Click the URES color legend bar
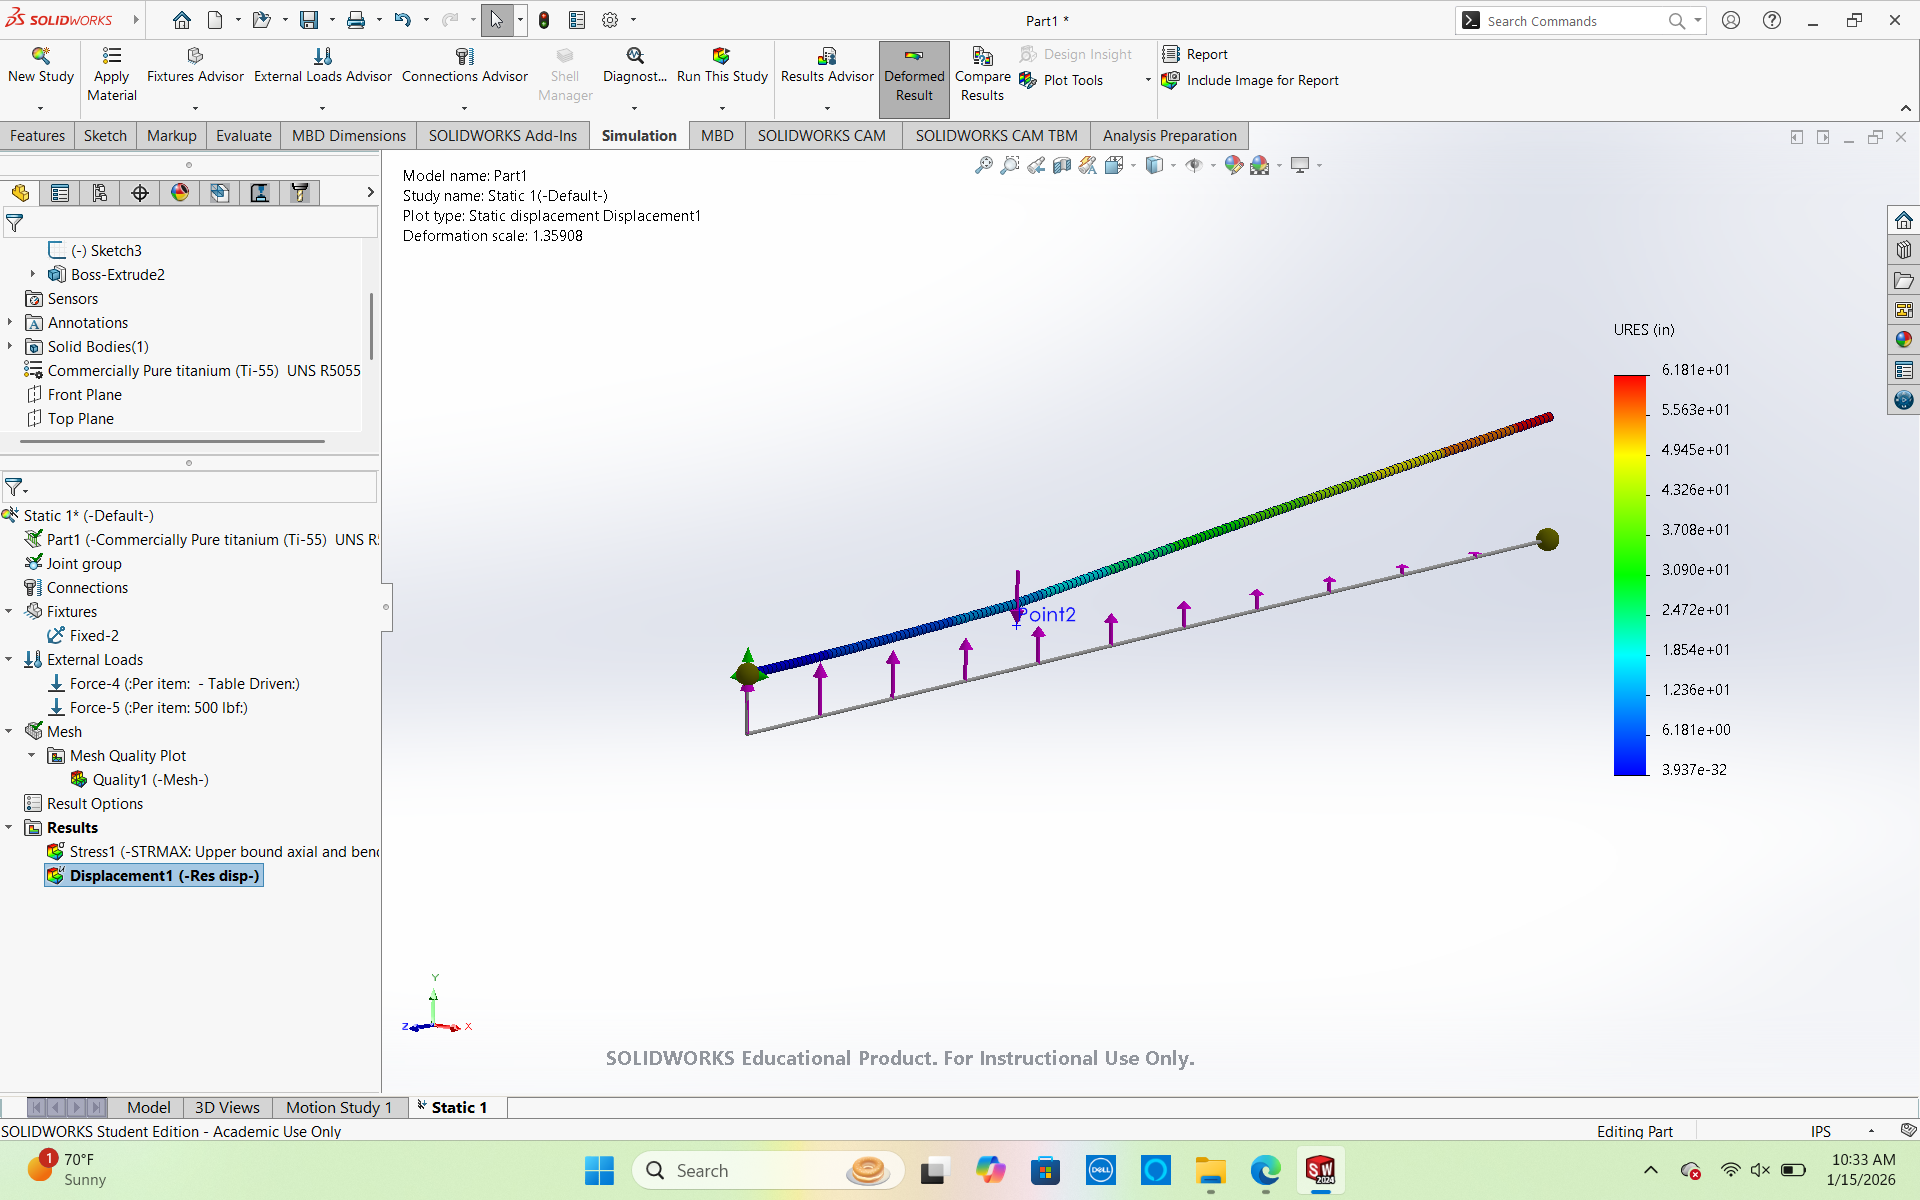Viewport: 1920px width, 1200px height. click(x=1630, y=574)
